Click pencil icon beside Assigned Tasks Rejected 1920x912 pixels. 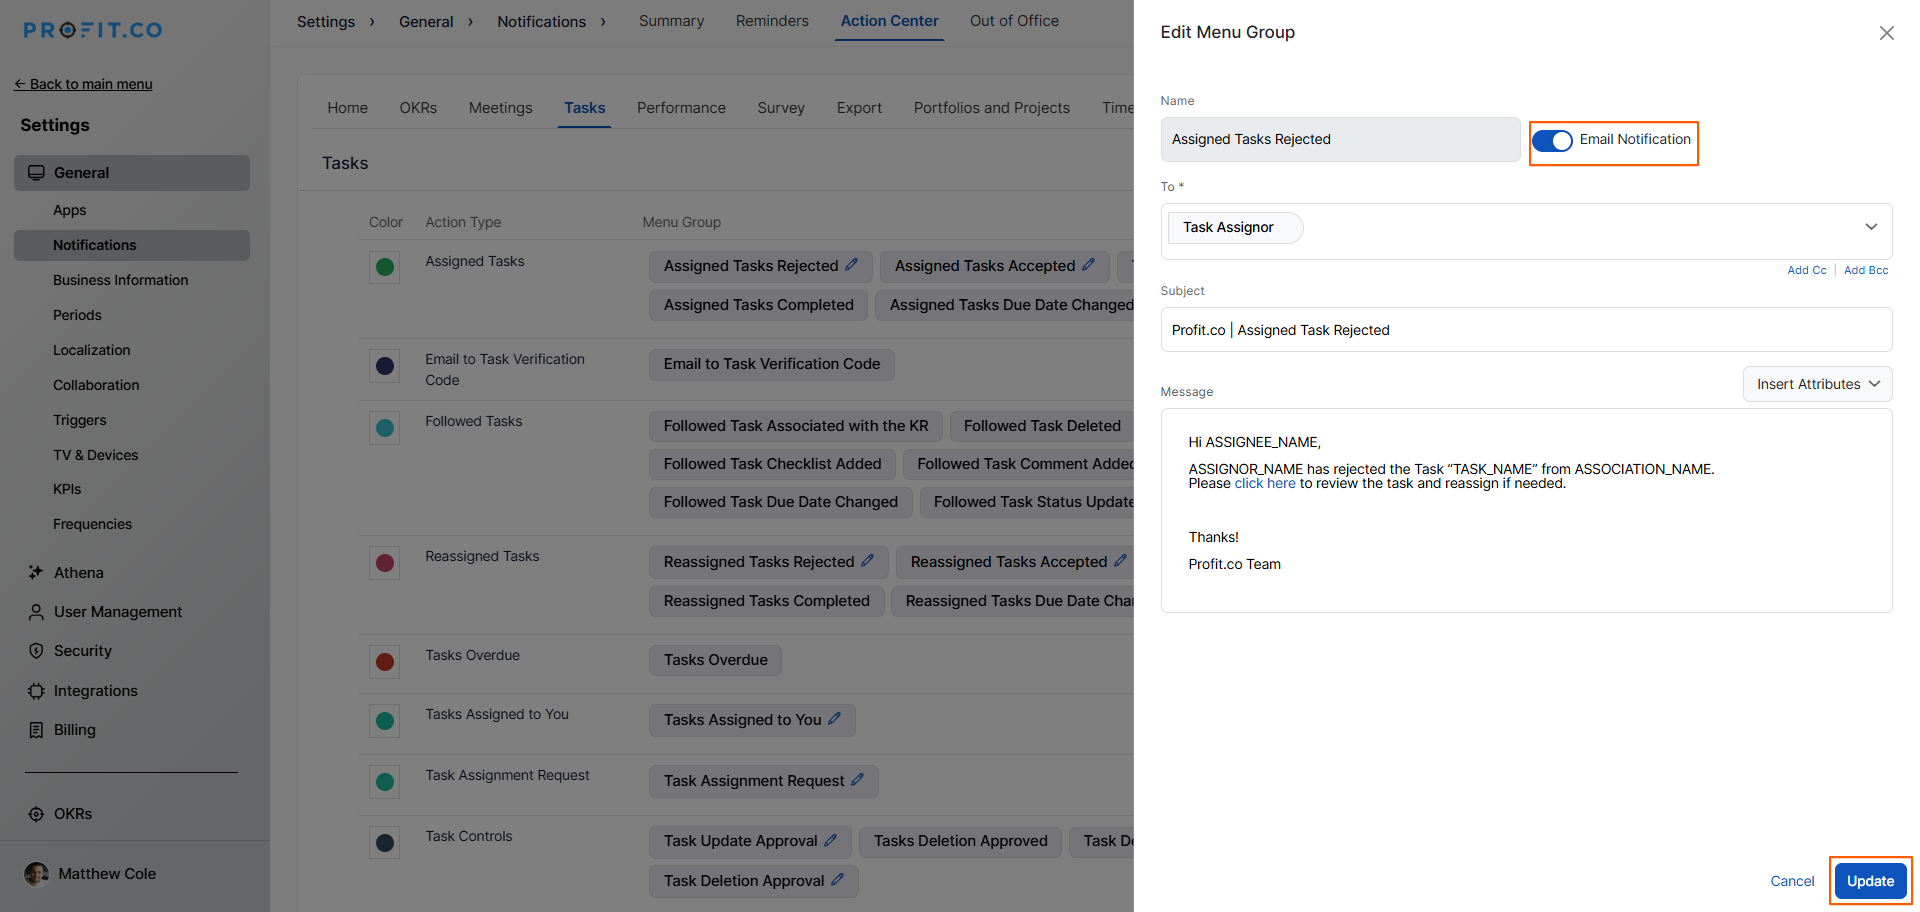tap(851, 265)
